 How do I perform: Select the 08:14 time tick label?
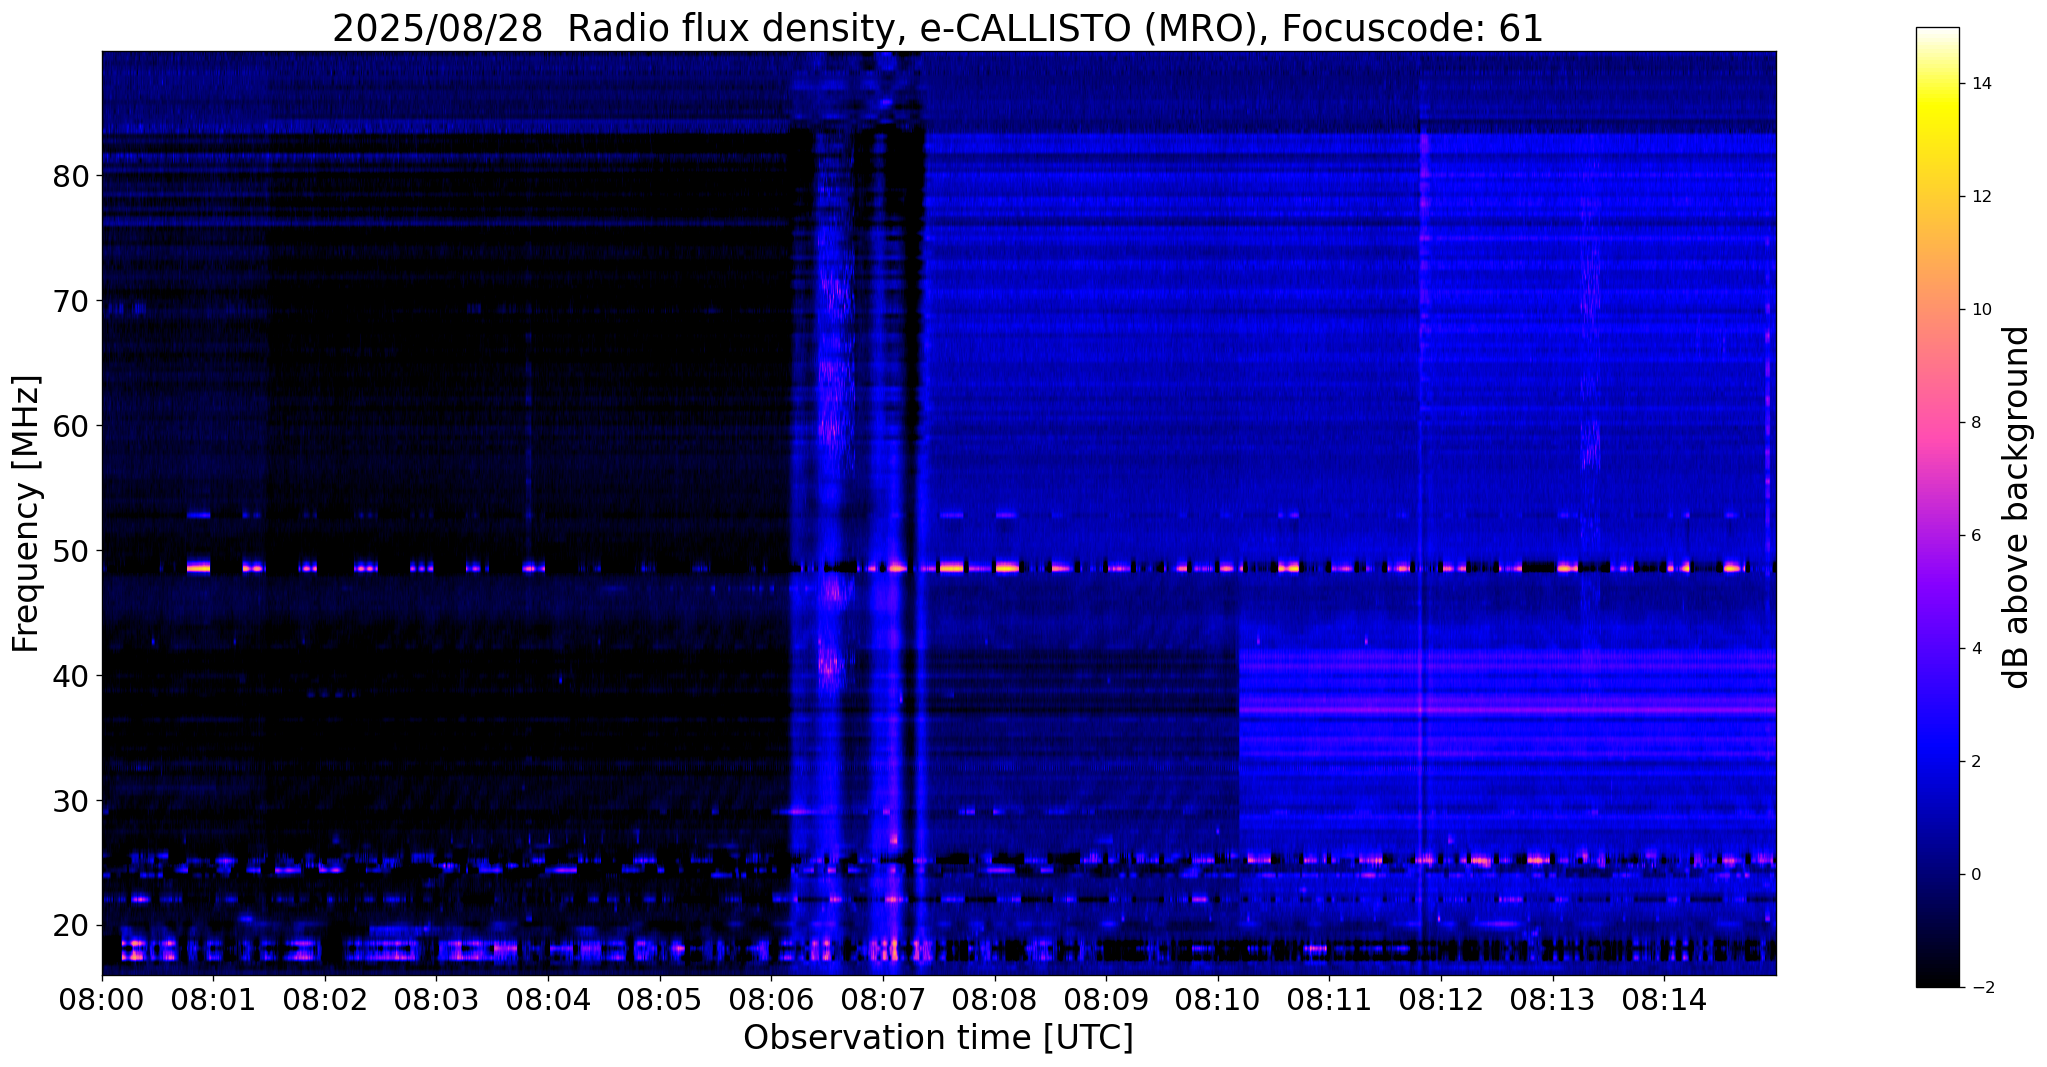1665,999
